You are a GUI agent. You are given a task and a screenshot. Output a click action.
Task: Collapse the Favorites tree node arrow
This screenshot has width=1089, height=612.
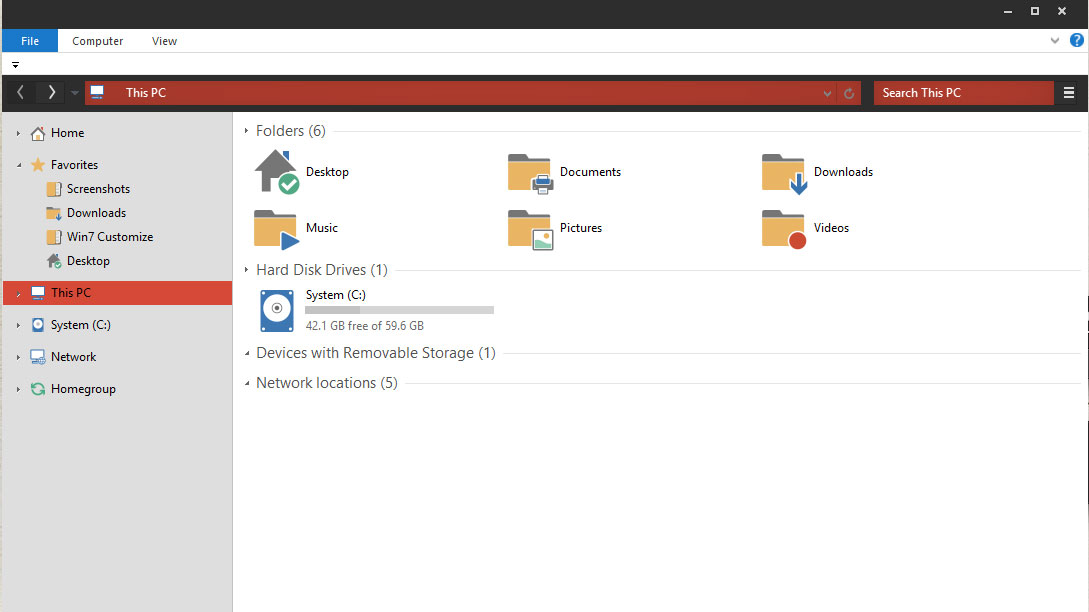pos(19,165)
